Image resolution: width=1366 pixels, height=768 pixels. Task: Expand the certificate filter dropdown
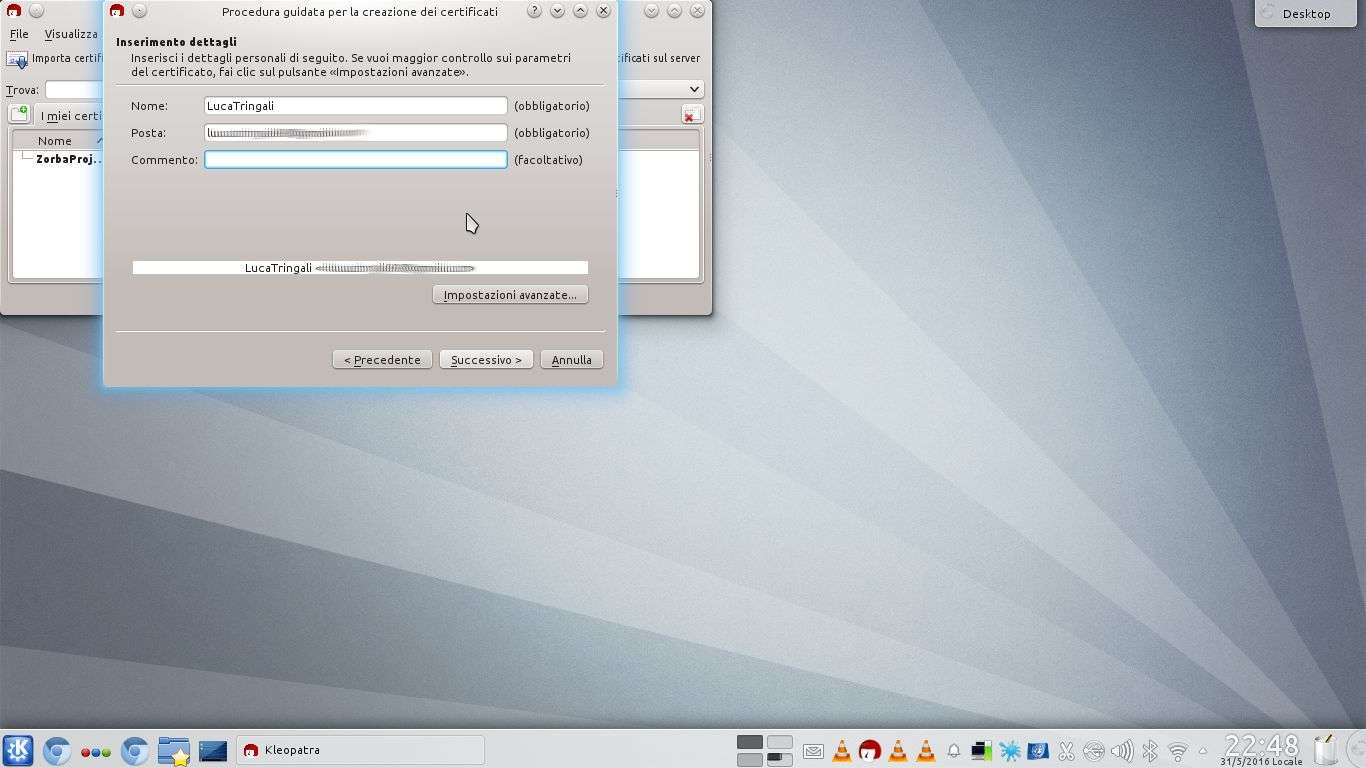pyautogui.click(x=695, y=89)
